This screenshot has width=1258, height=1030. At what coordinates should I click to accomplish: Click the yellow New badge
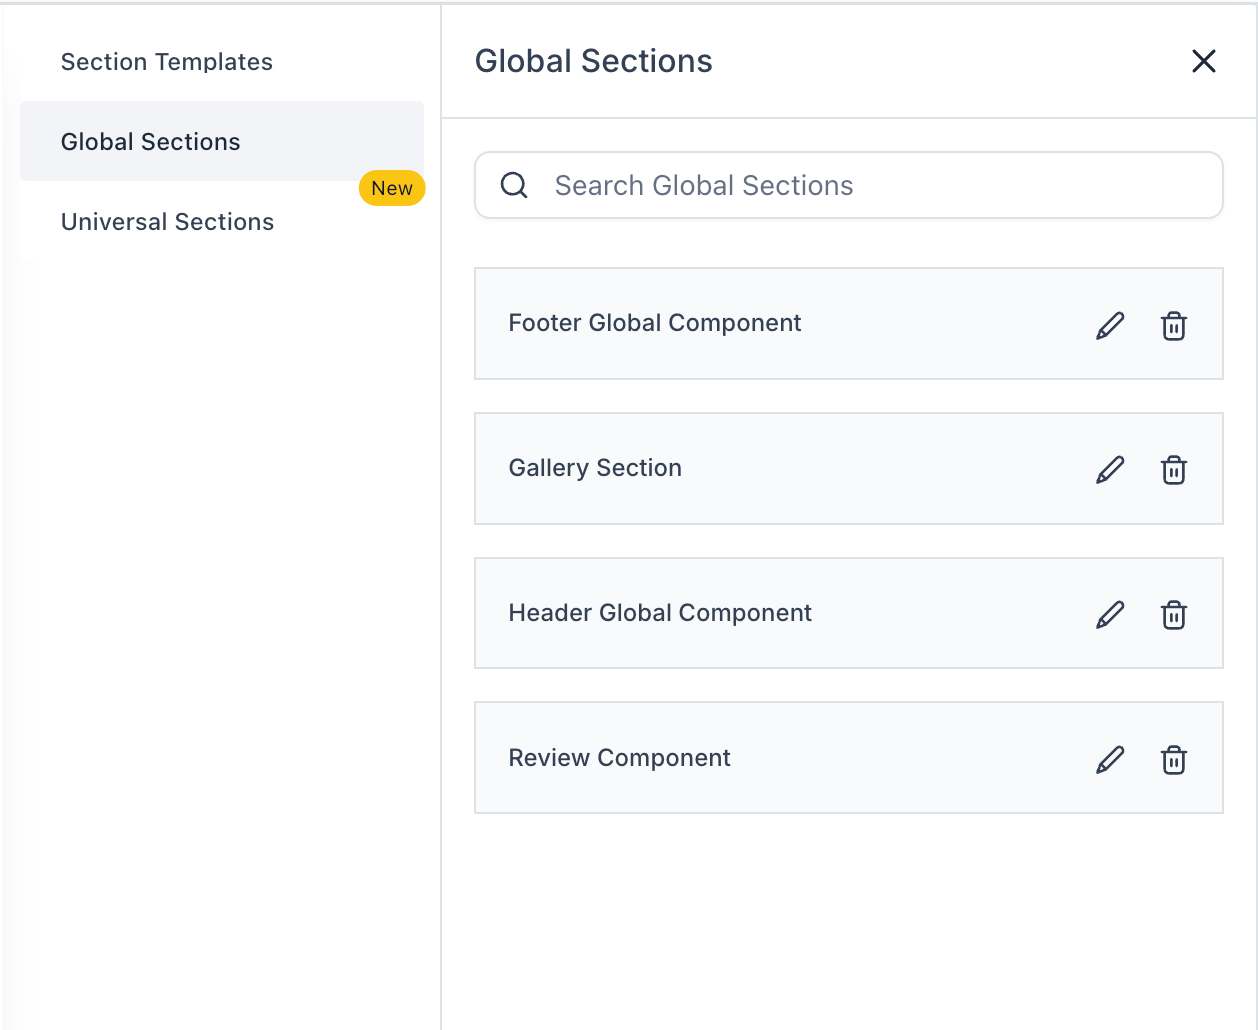point(392,188)
